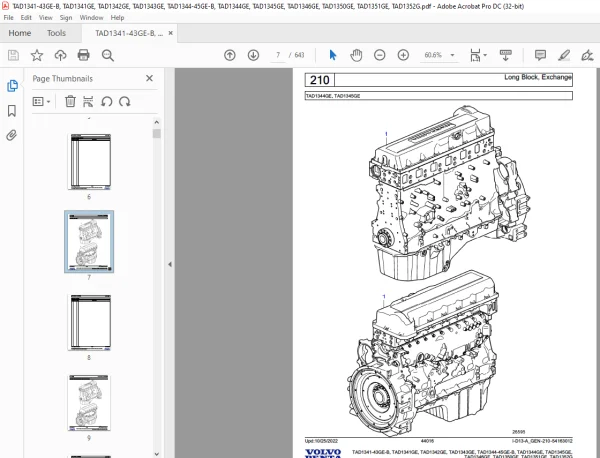Select the TAD1341-43GE-B document tab
The image size is (600, 458).
click(129, 33)
